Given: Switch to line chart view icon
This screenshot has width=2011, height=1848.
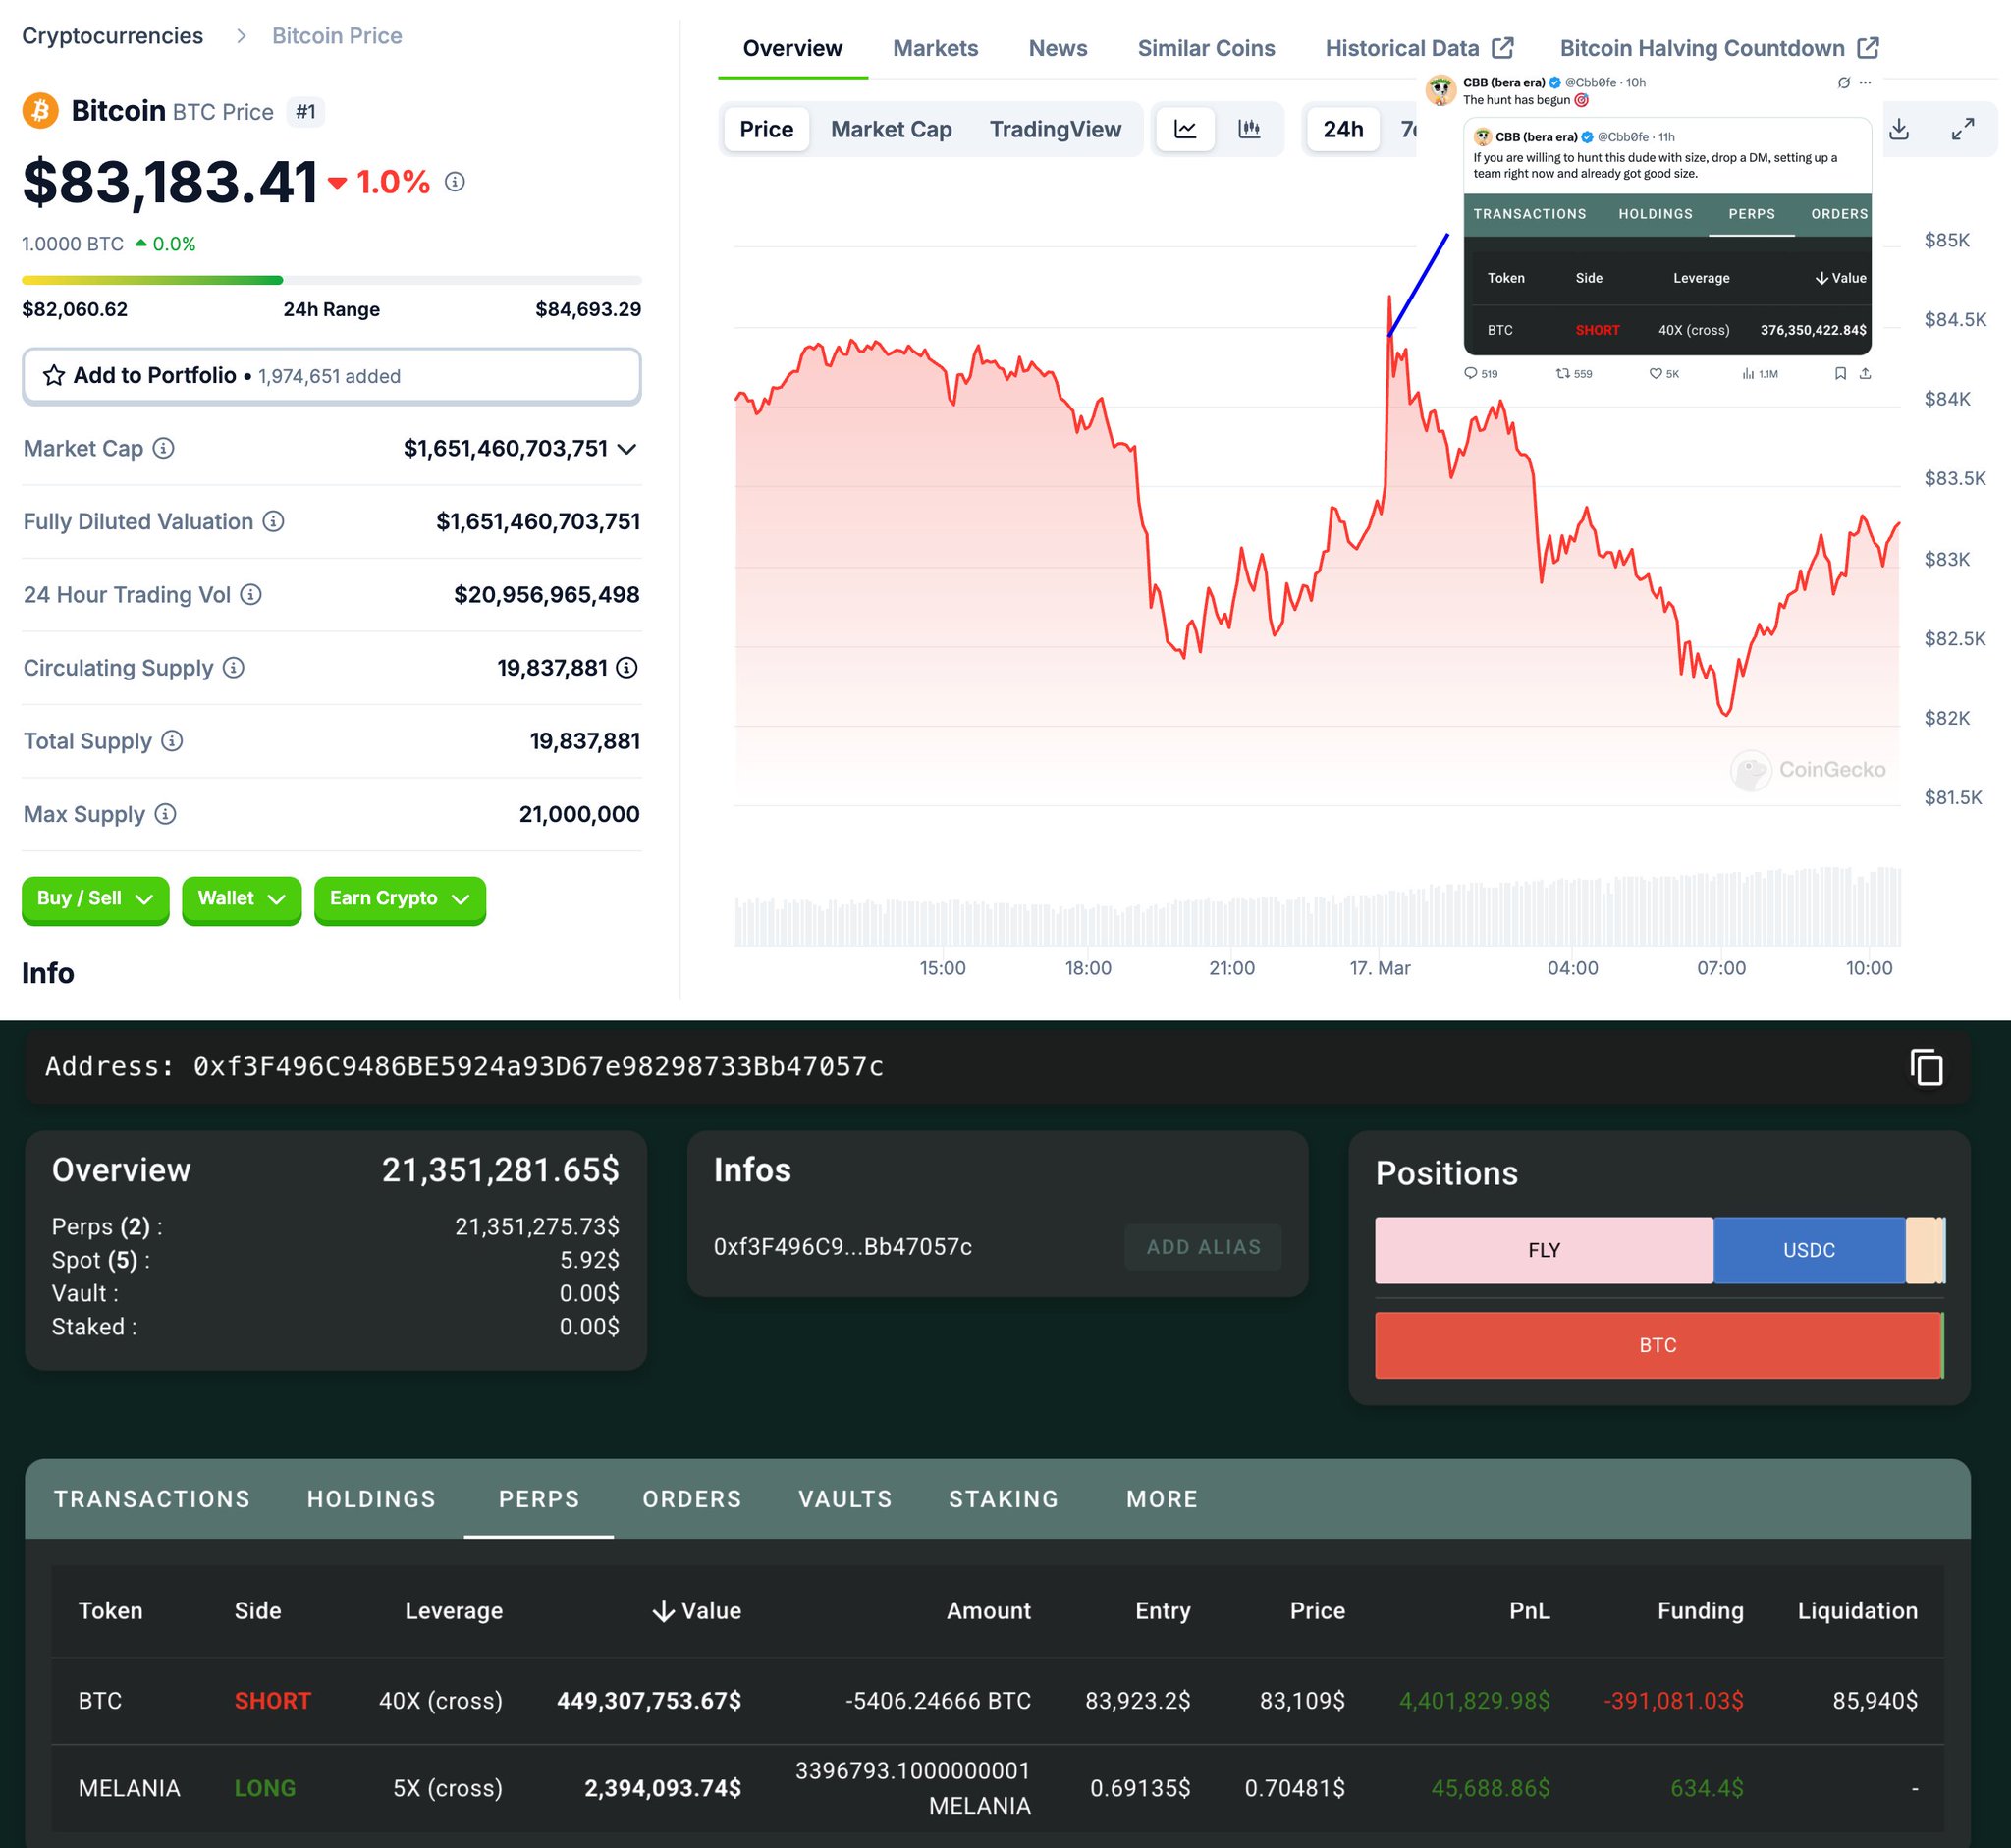Looking at the screenshot, I should (1185, 129).
